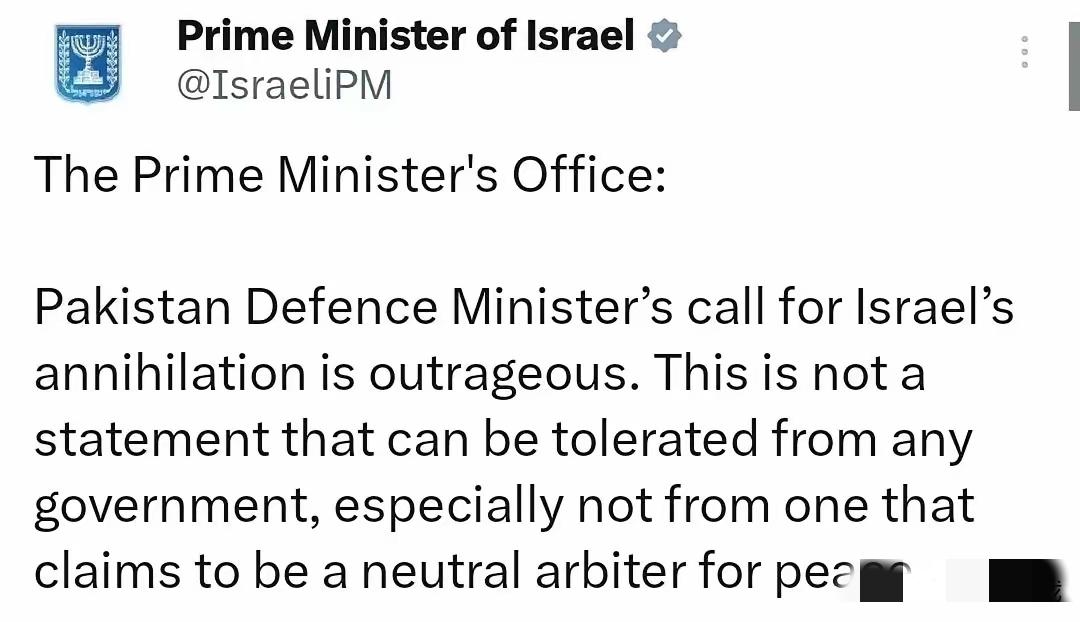Open the three-dot more options menu
This screenshot has width=1080, height=622.
tap(1024, 52)
